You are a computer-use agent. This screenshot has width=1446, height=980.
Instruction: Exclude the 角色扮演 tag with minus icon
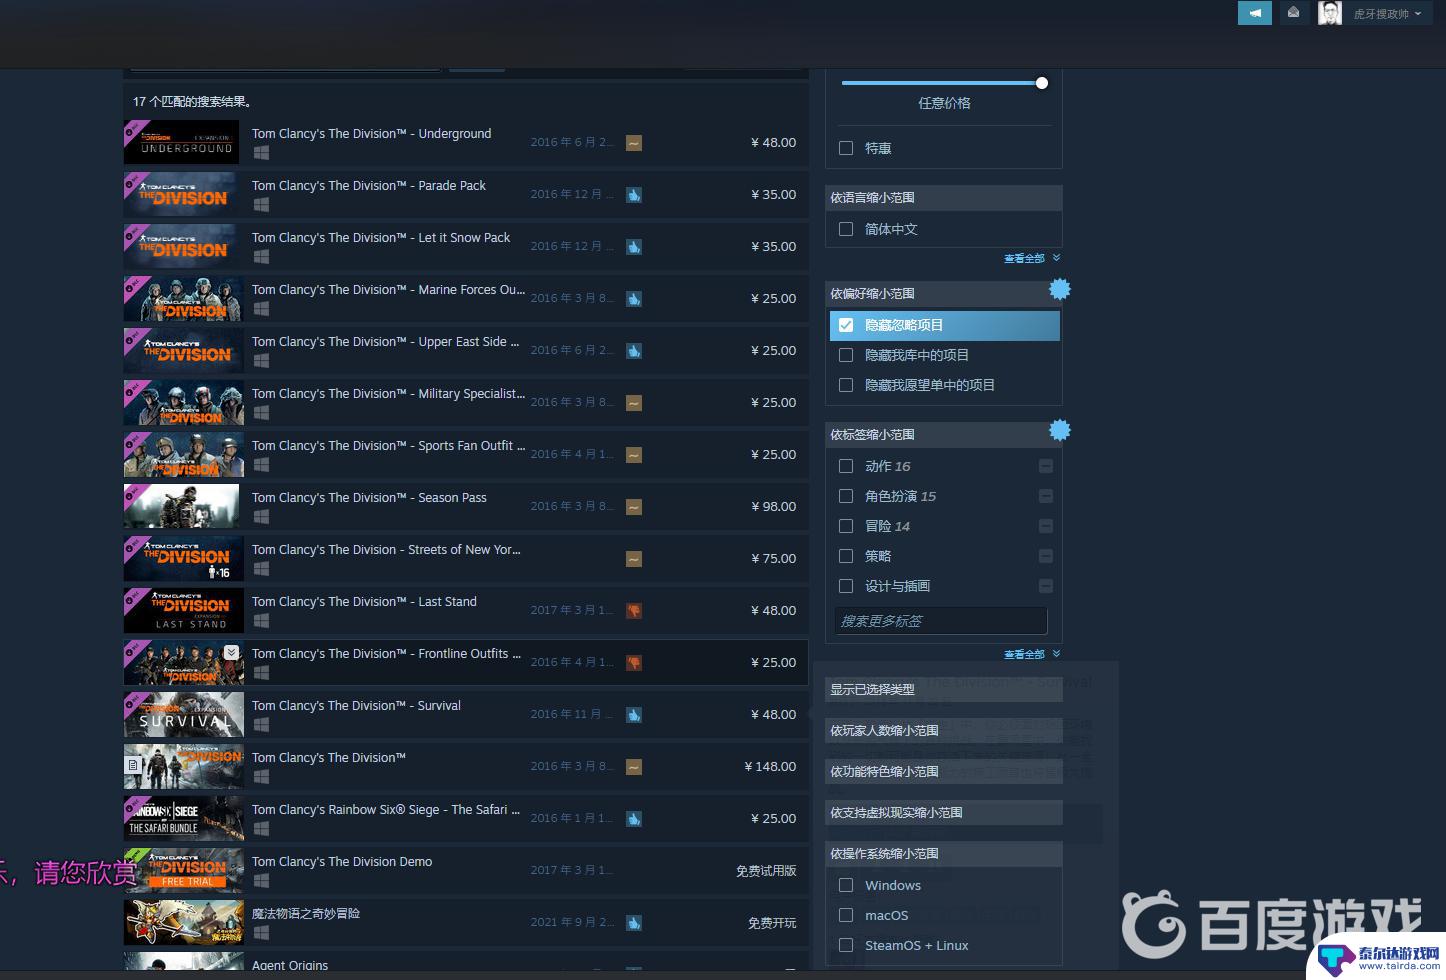tap(1046, 496)
